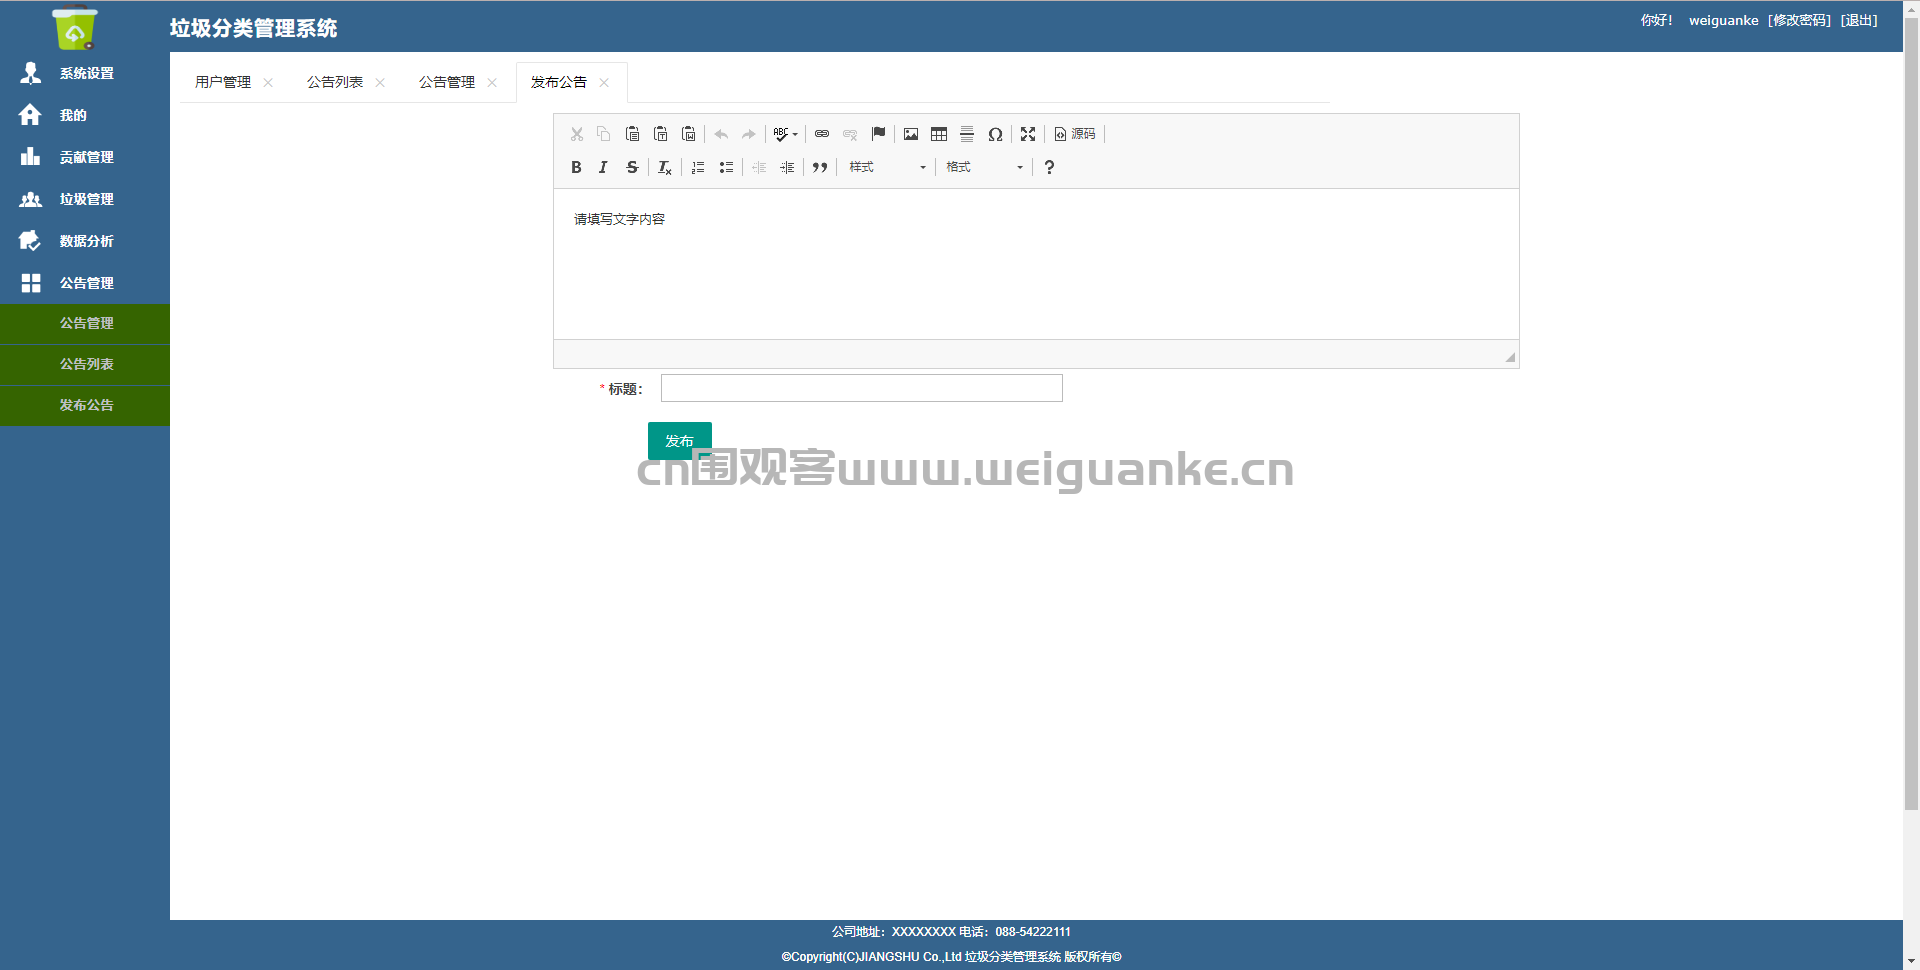Click the 垃圾分类管理系统 title
Viewport: 1920px width, 970px height.
pos(253,28)
